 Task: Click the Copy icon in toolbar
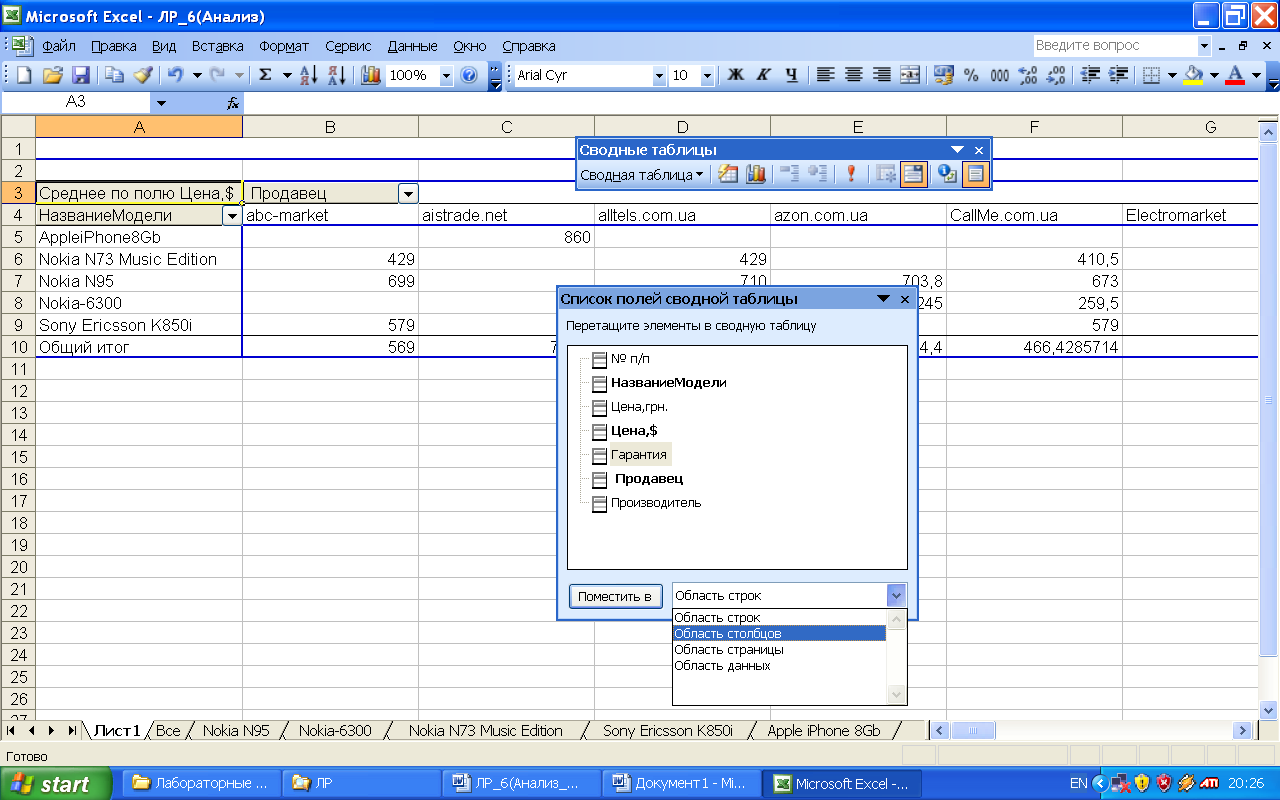tap(114, 75)
